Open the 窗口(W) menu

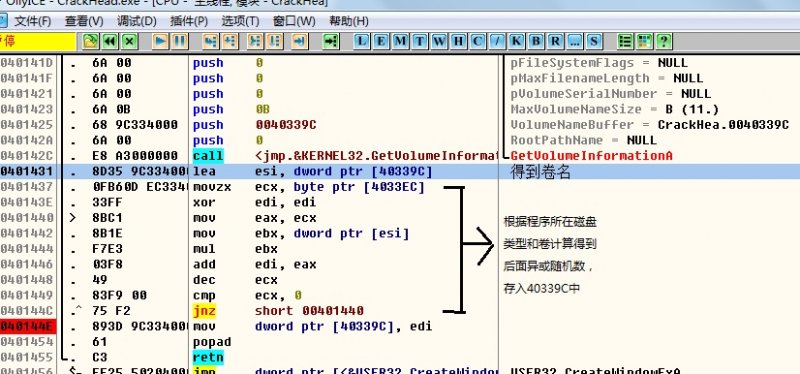click(x=294, y=21)
